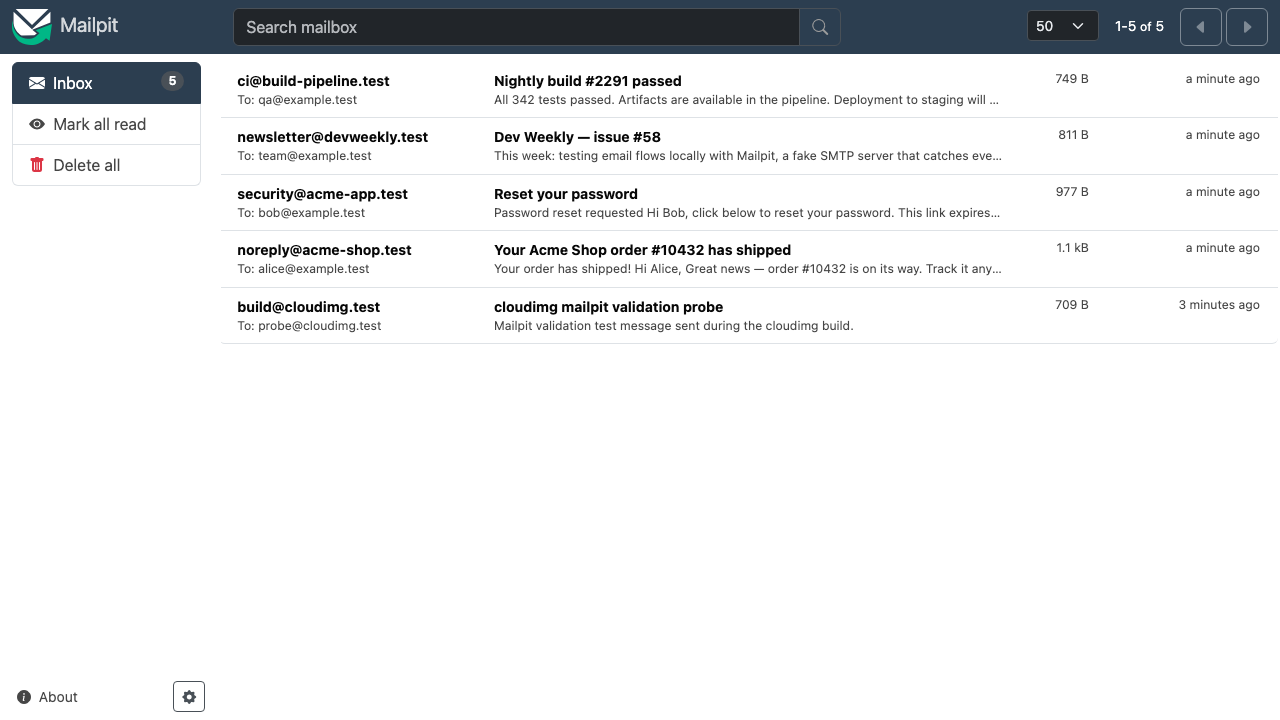Click the red trash icon

coord(37,165)
